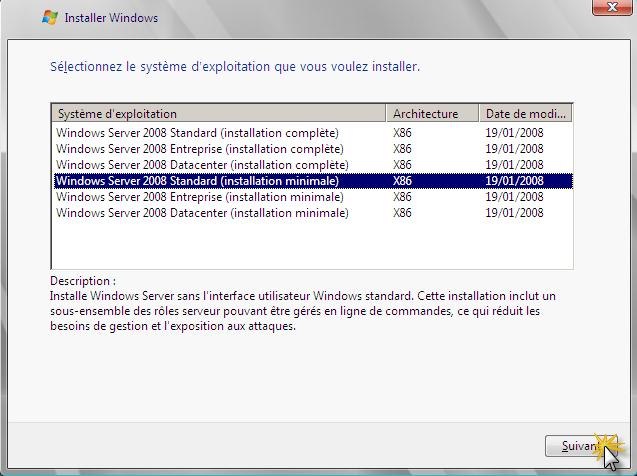Click 19/01/2008 date in Standard installation complète row
This screenshot has height=476, width=637.
pos(514,133)
